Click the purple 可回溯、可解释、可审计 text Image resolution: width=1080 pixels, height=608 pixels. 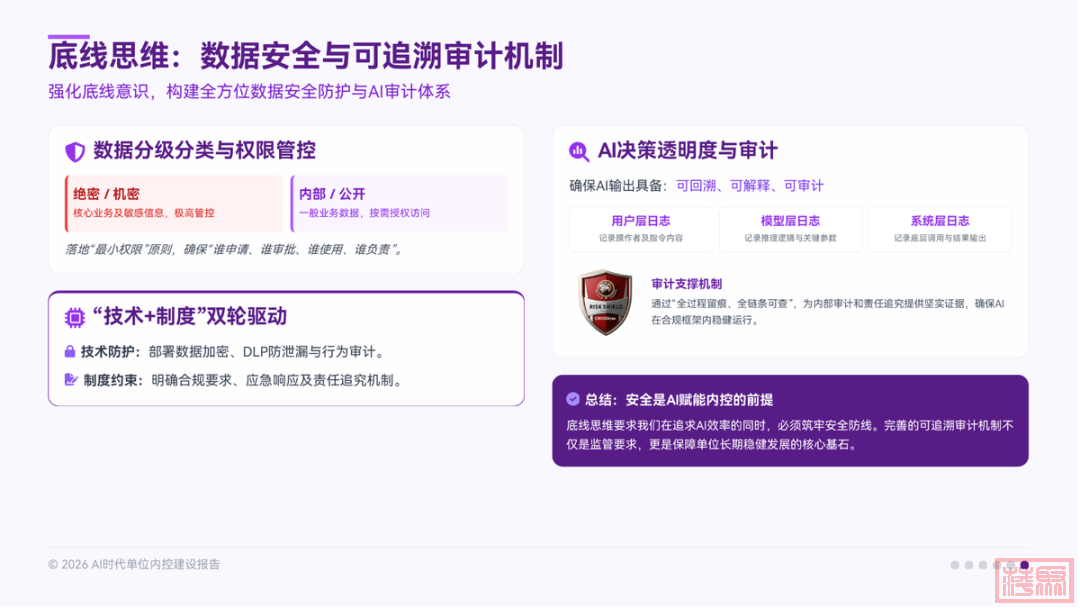(749, 186)
